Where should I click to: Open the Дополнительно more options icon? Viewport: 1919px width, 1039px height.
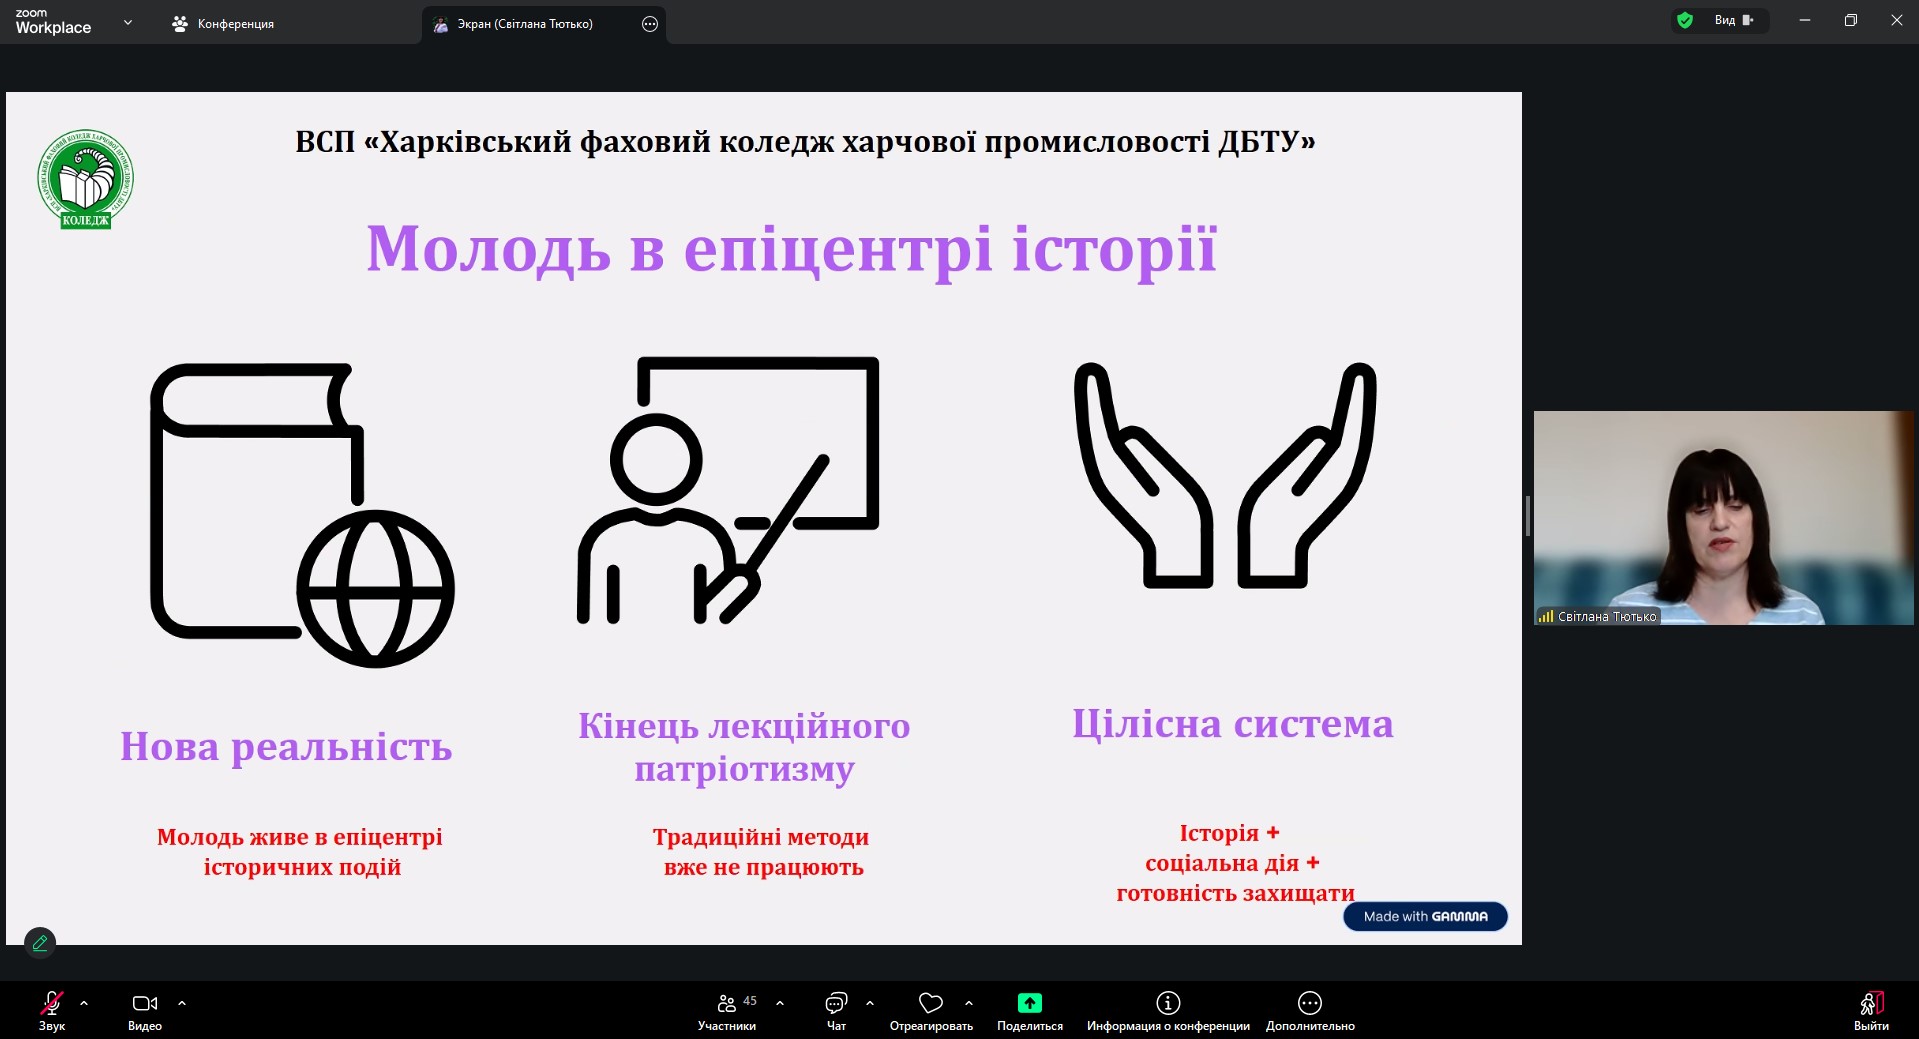point(1309,1003)
